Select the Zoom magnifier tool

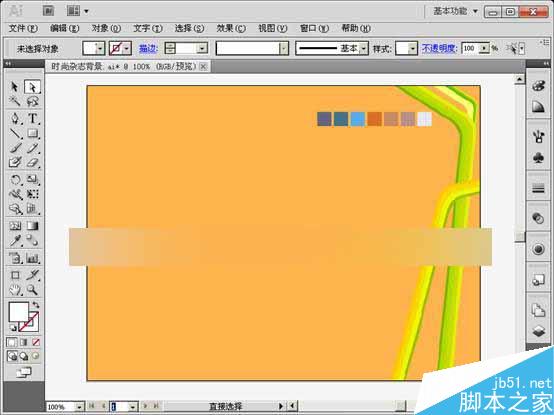(32, 290)
